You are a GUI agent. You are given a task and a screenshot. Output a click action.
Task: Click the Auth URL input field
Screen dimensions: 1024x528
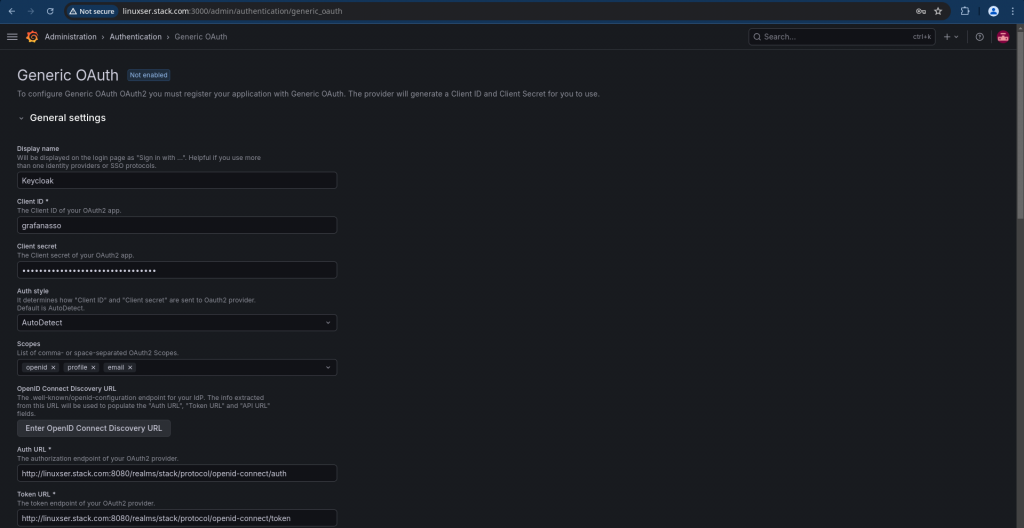tap(177, 473)
